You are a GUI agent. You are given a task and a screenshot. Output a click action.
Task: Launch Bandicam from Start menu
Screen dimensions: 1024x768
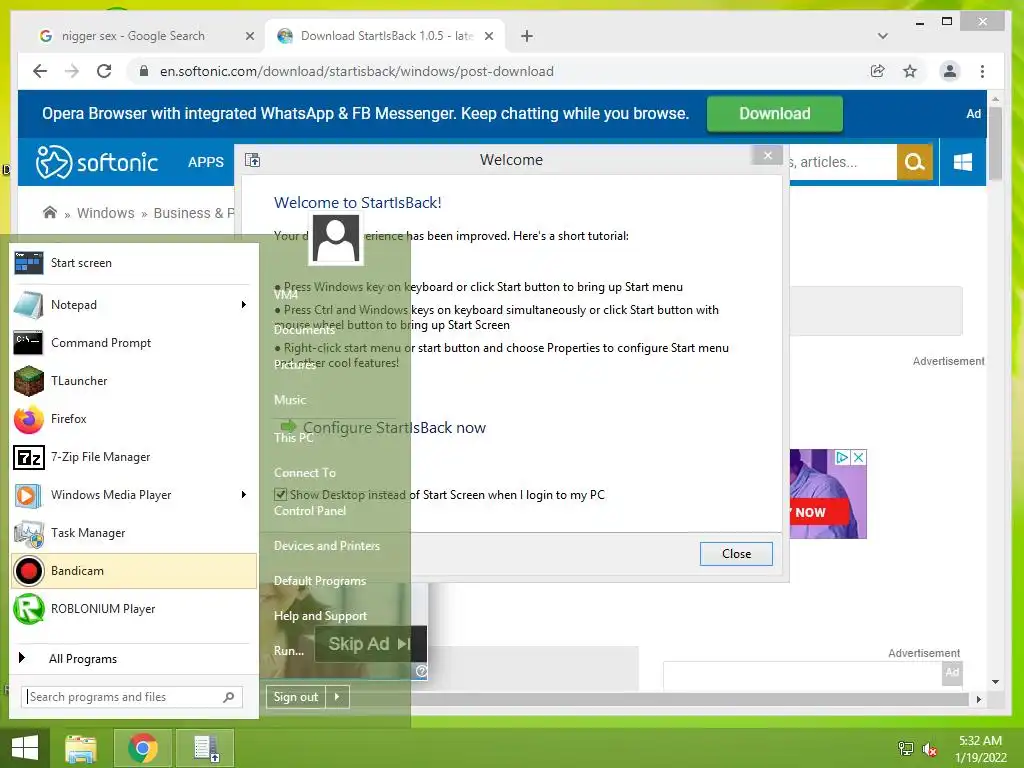click(134, 571)
